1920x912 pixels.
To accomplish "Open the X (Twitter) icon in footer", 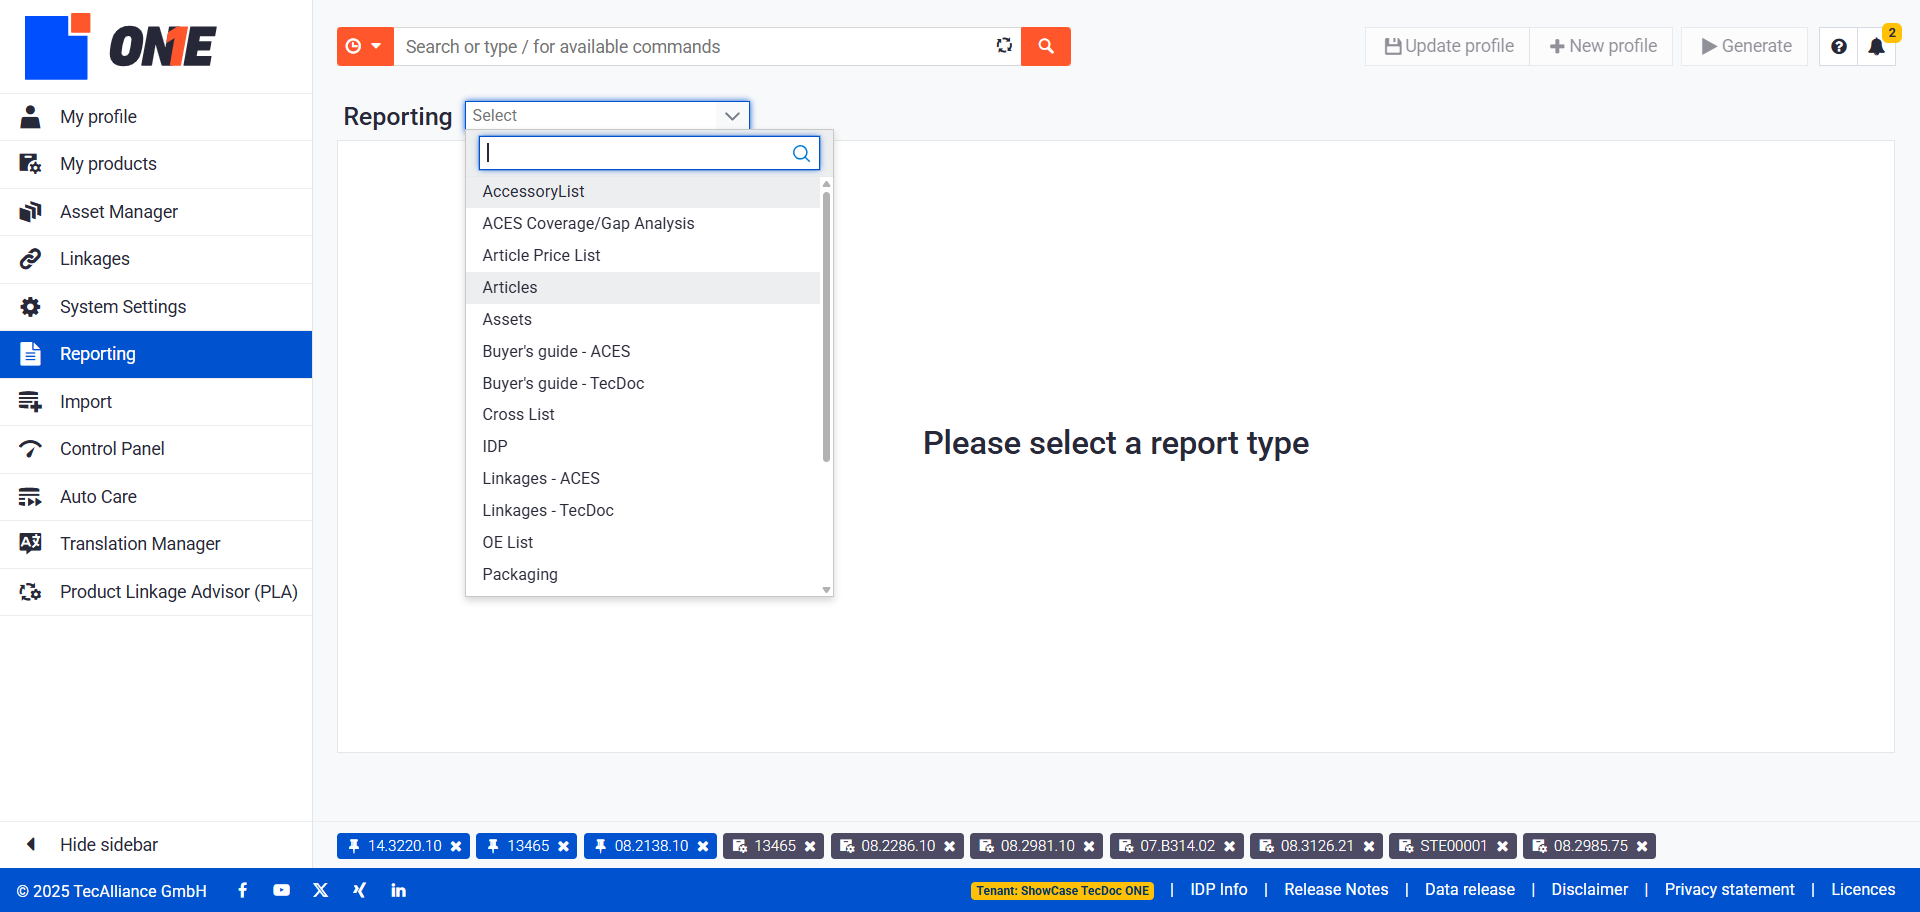I will click(320, 890).
